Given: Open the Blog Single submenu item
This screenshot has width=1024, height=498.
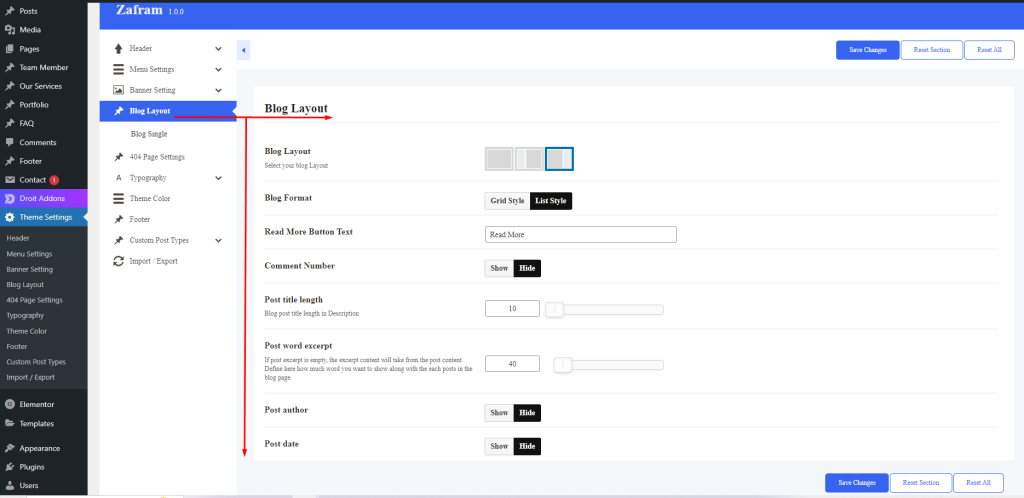Looking at the screenshot, I should click(x=149, y=133).
